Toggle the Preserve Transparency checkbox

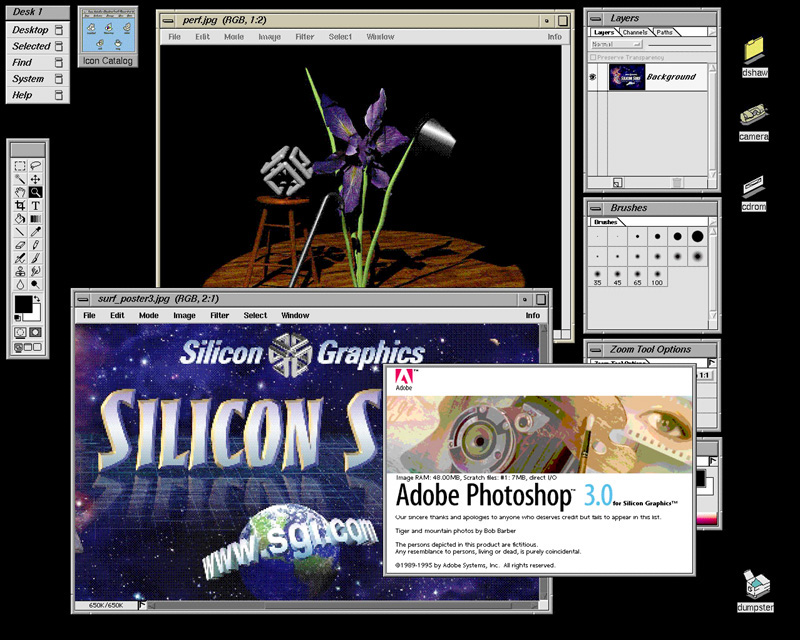click(592, 57)
